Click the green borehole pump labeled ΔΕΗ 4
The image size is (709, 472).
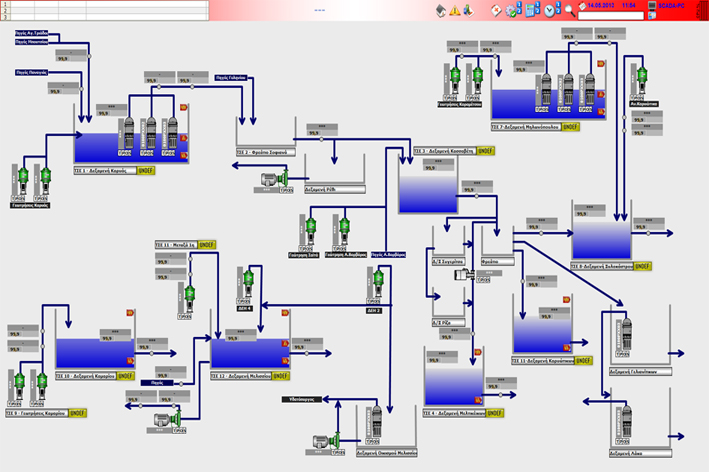pos(242,282)
